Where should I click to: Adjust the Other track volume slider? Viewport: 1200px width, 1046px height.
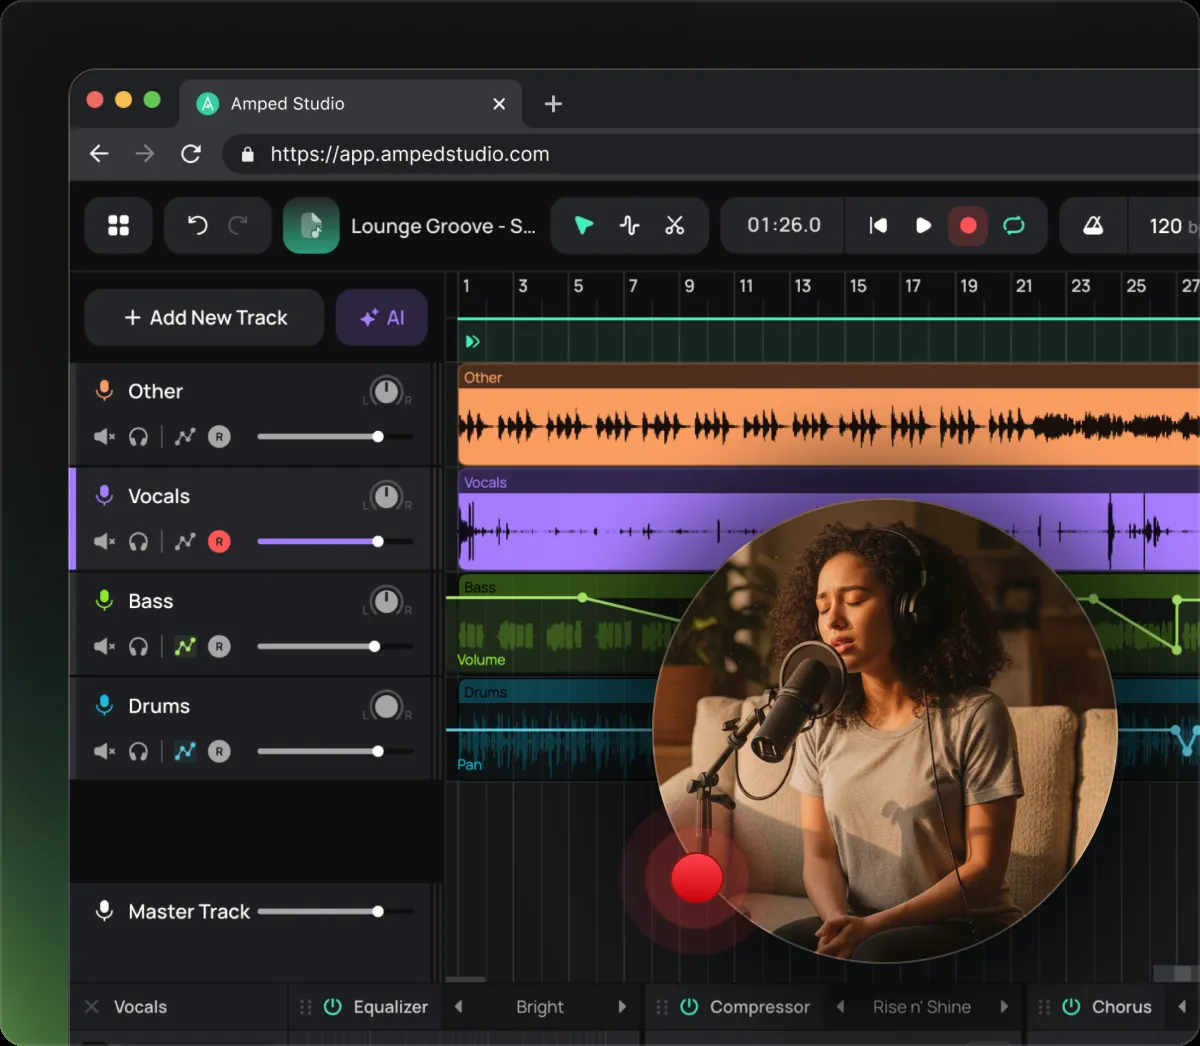[x=335, y=437]
